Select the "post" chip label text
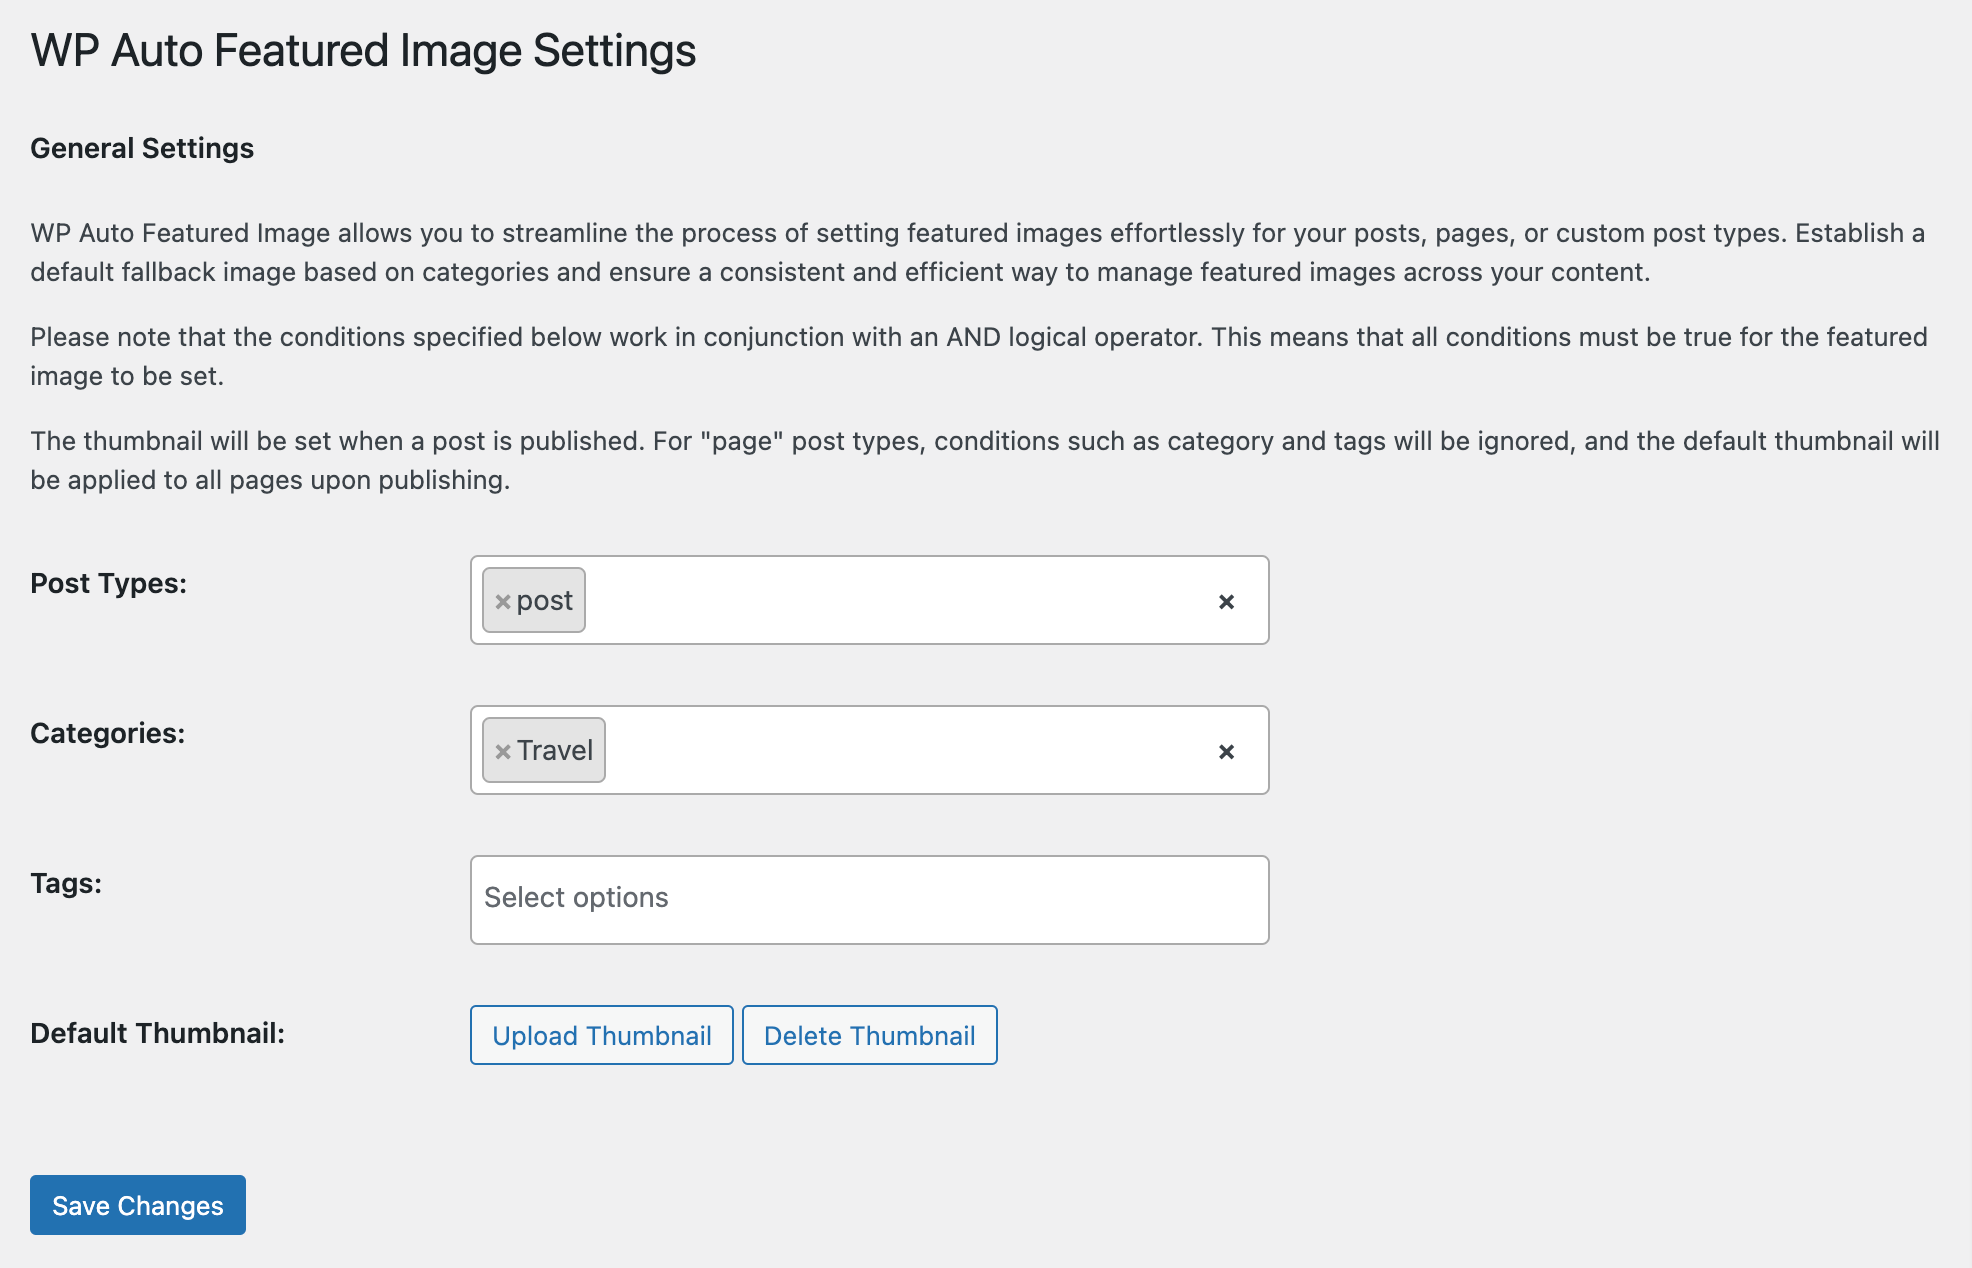 pyautogui.click(x=545, y=601)
